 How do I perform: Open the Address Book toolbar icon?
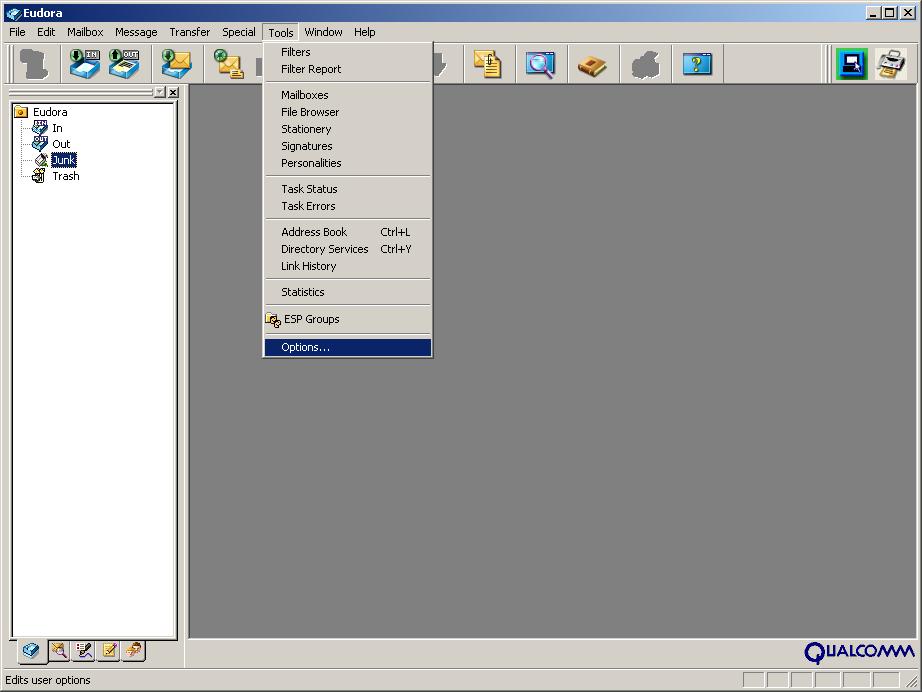[x=592, y=65]
